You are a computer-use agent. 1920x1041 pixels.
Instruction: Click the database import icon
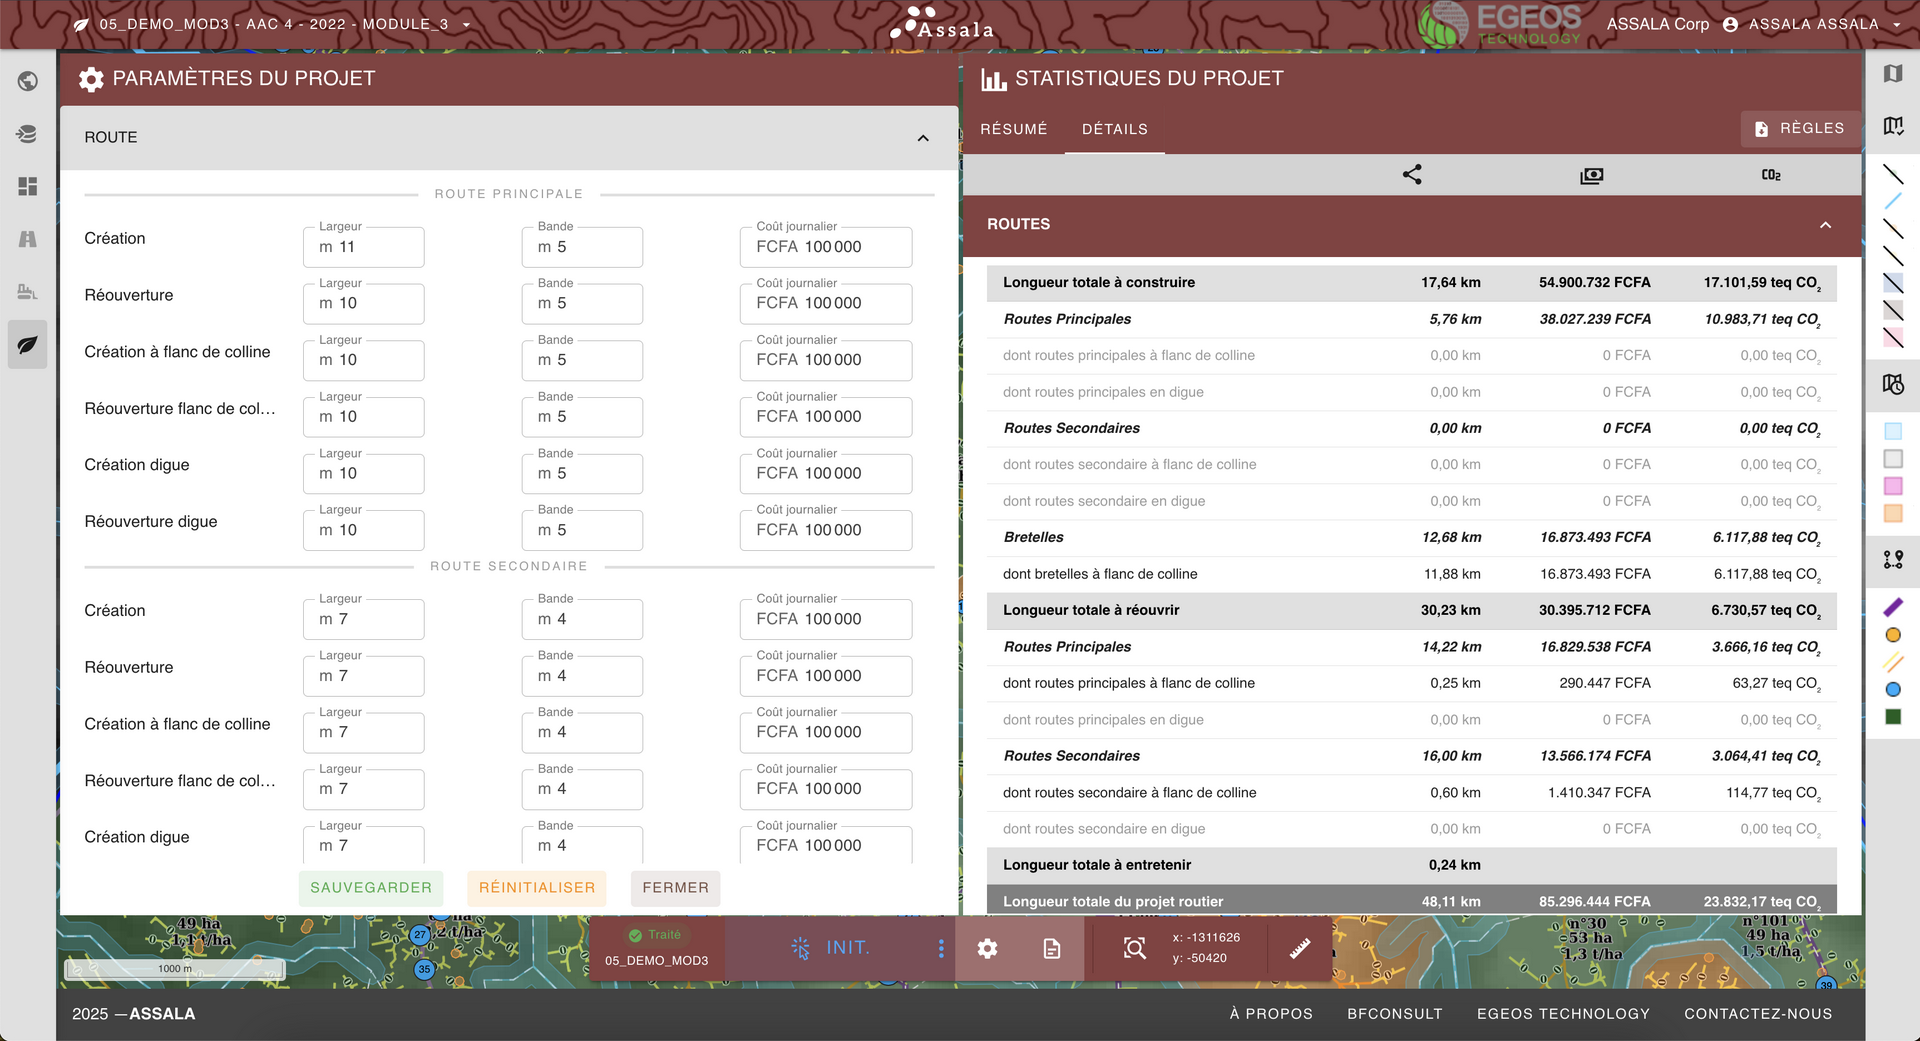28,134
